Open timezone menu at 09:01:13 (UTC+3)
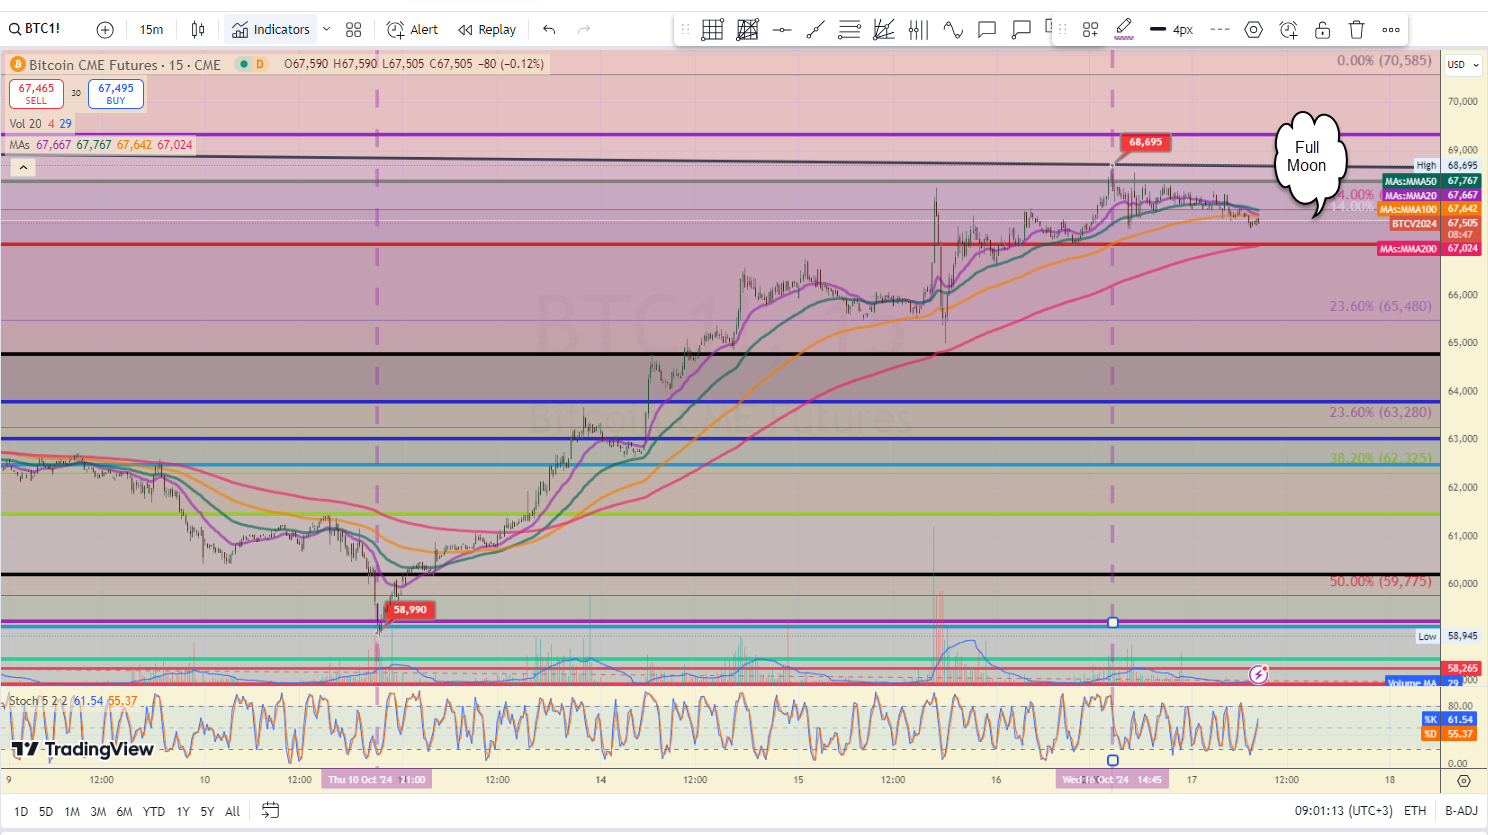The height and width of the screenshot is (835, 1488). [1343, 811]
